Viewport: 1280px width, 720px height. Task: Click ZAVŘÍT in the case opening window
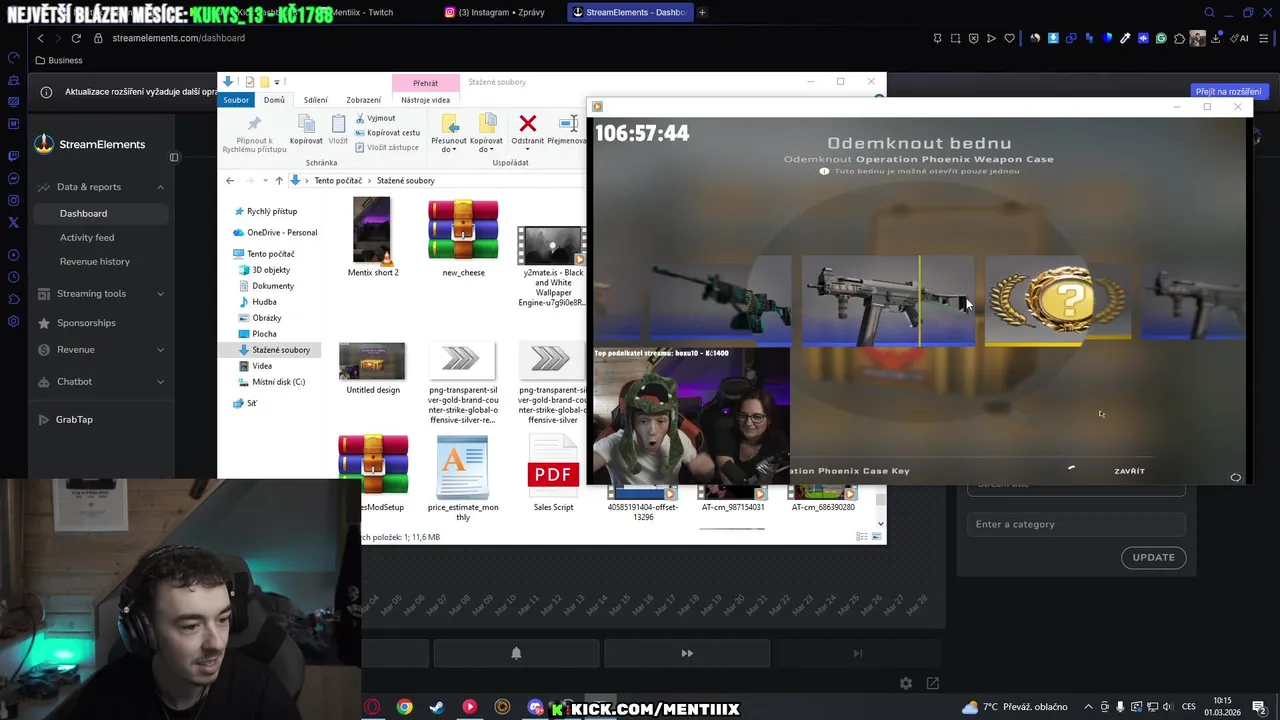pyautogui.click(x=1129, y=471)
